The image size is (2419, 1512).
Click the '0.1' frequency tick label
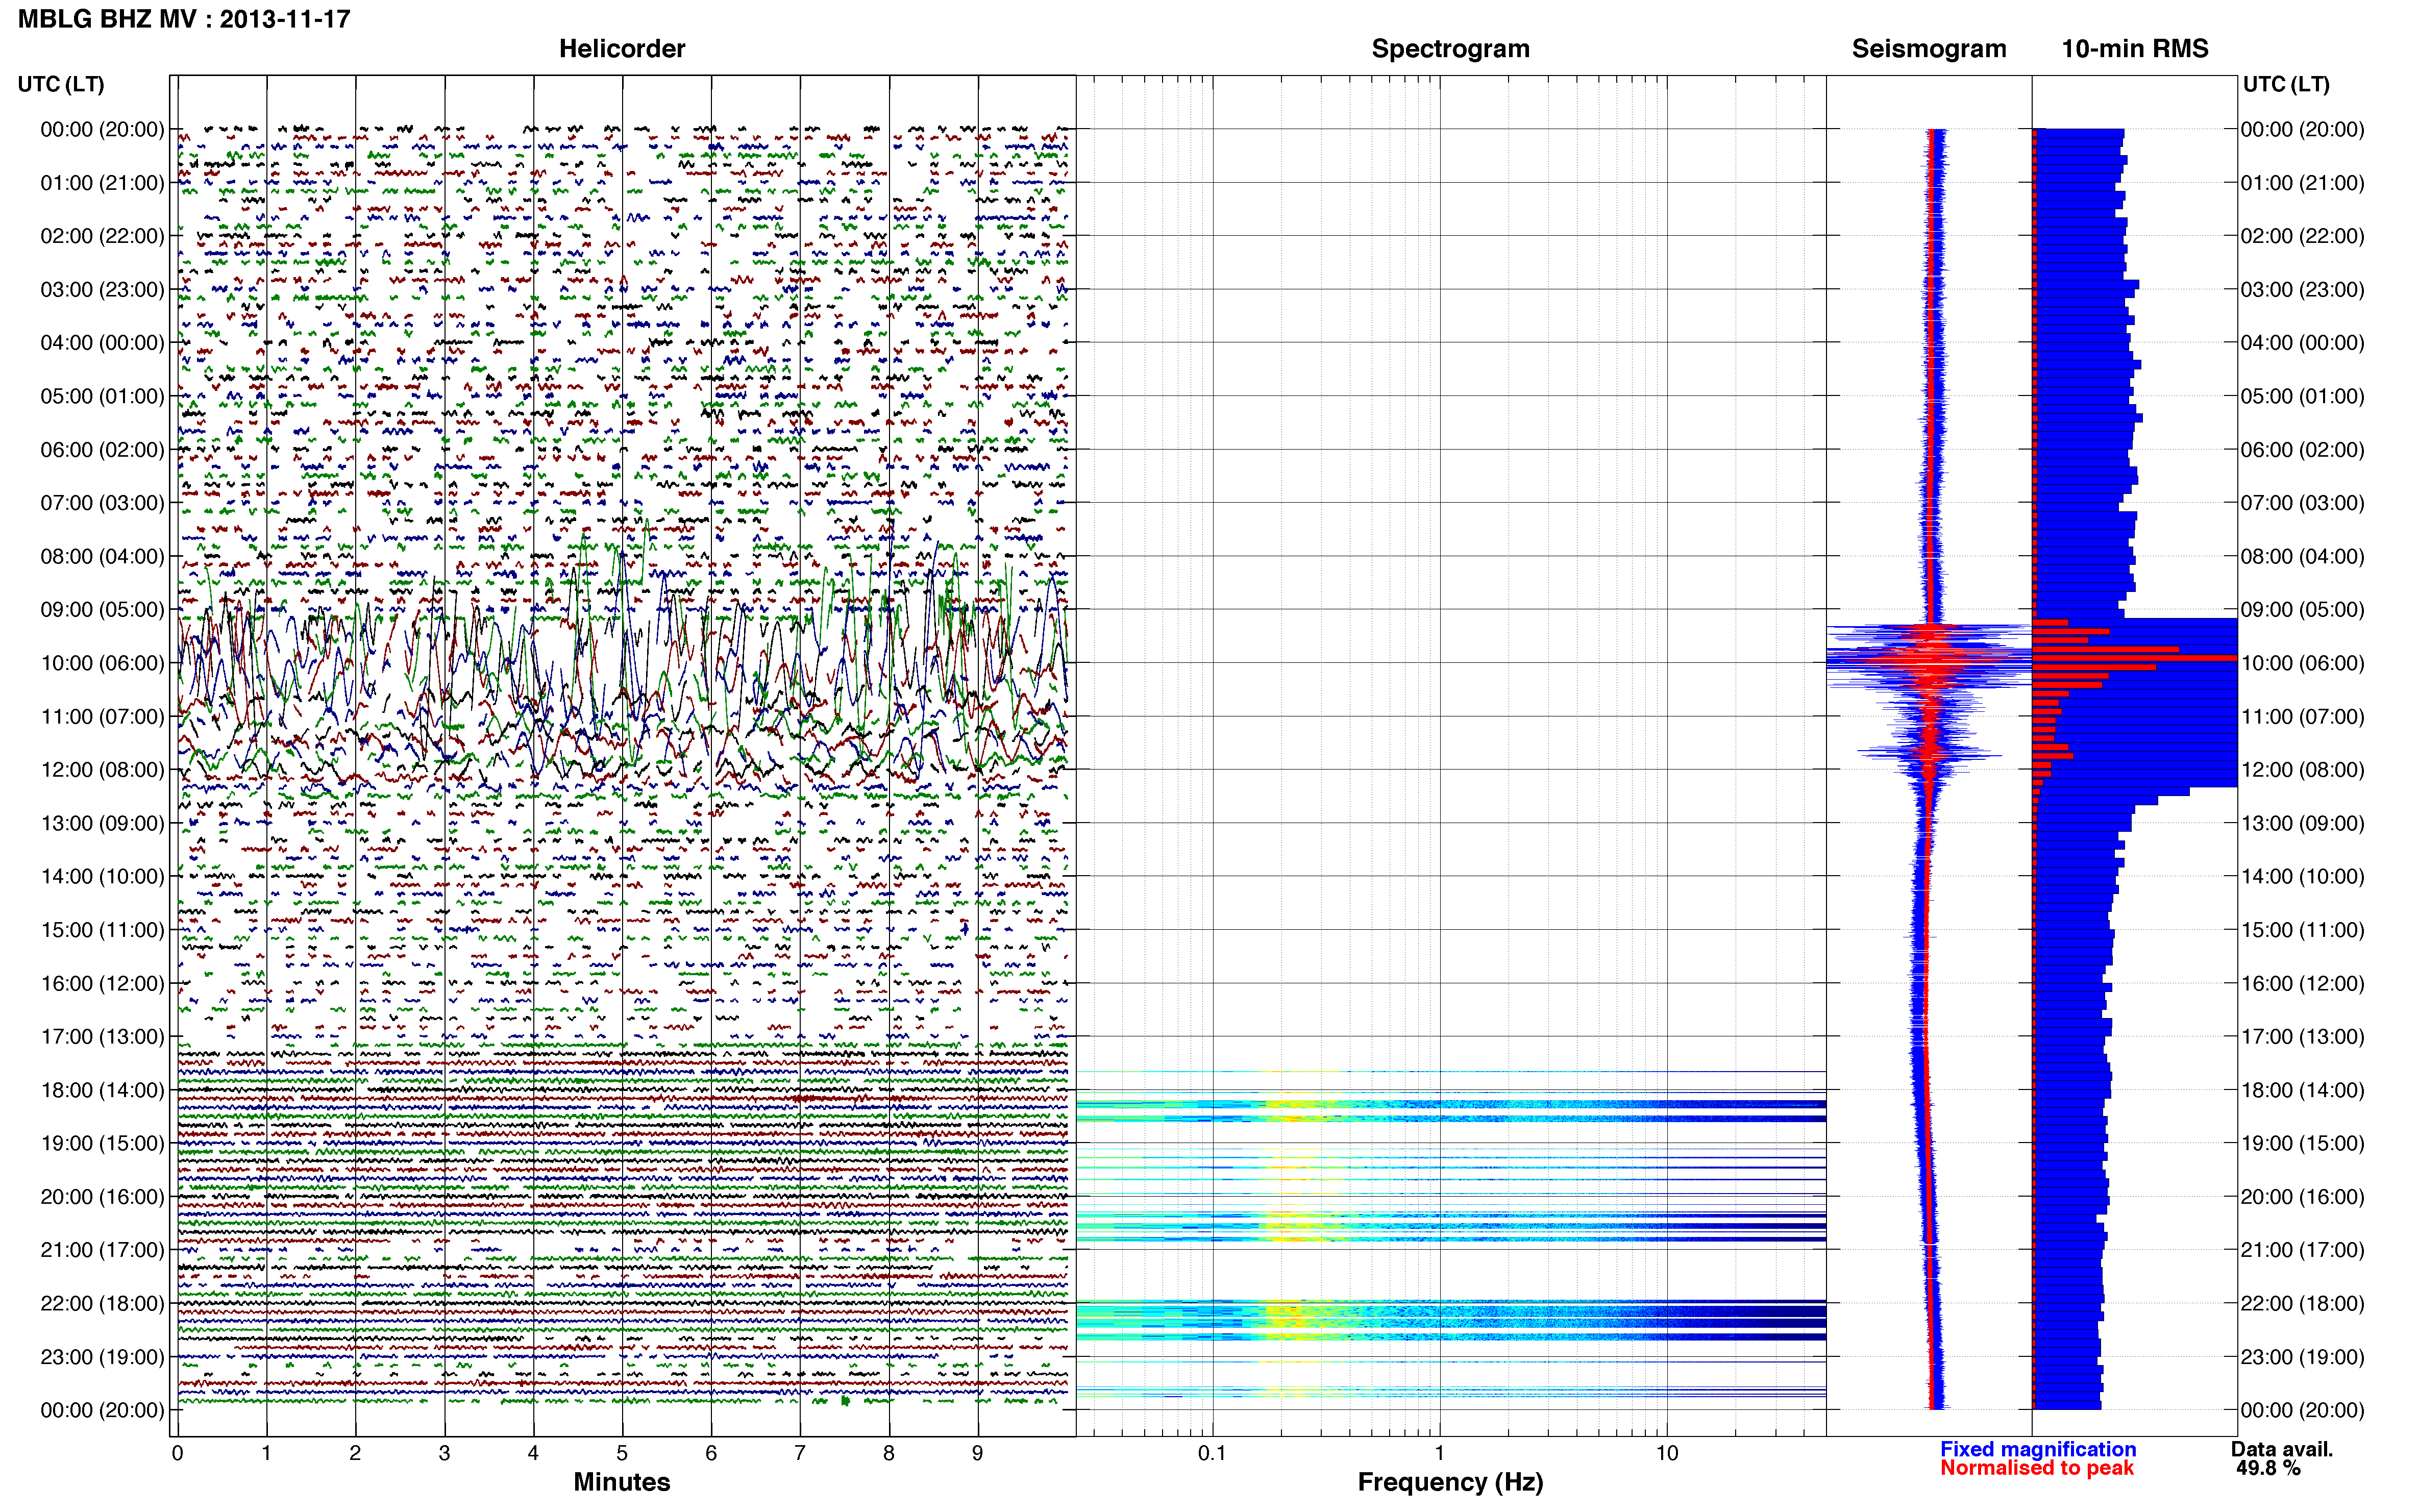pyautogui.click(x=1212, y=1453)
